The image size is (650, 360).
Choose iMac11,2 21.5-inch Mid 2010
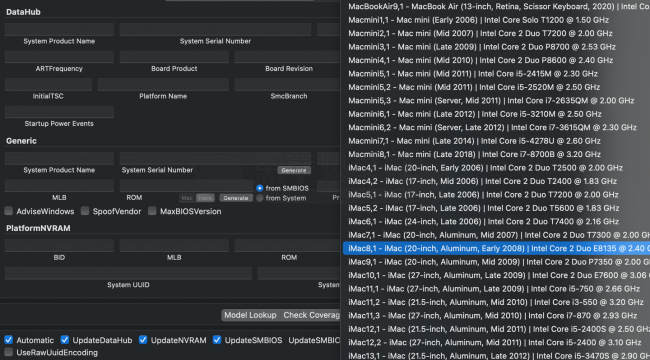495,302
